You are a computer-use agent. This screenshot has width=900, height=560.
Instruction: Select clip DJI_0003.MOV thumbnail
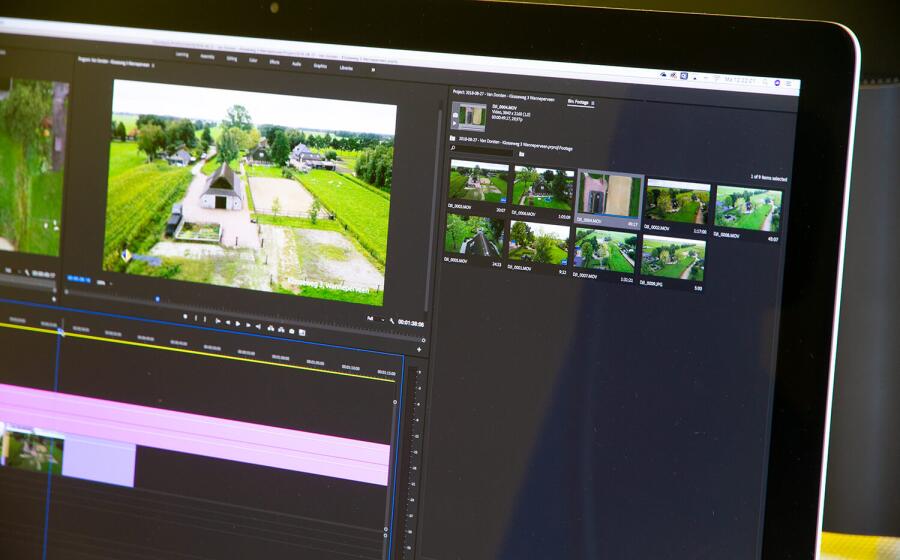pos(478,181)
